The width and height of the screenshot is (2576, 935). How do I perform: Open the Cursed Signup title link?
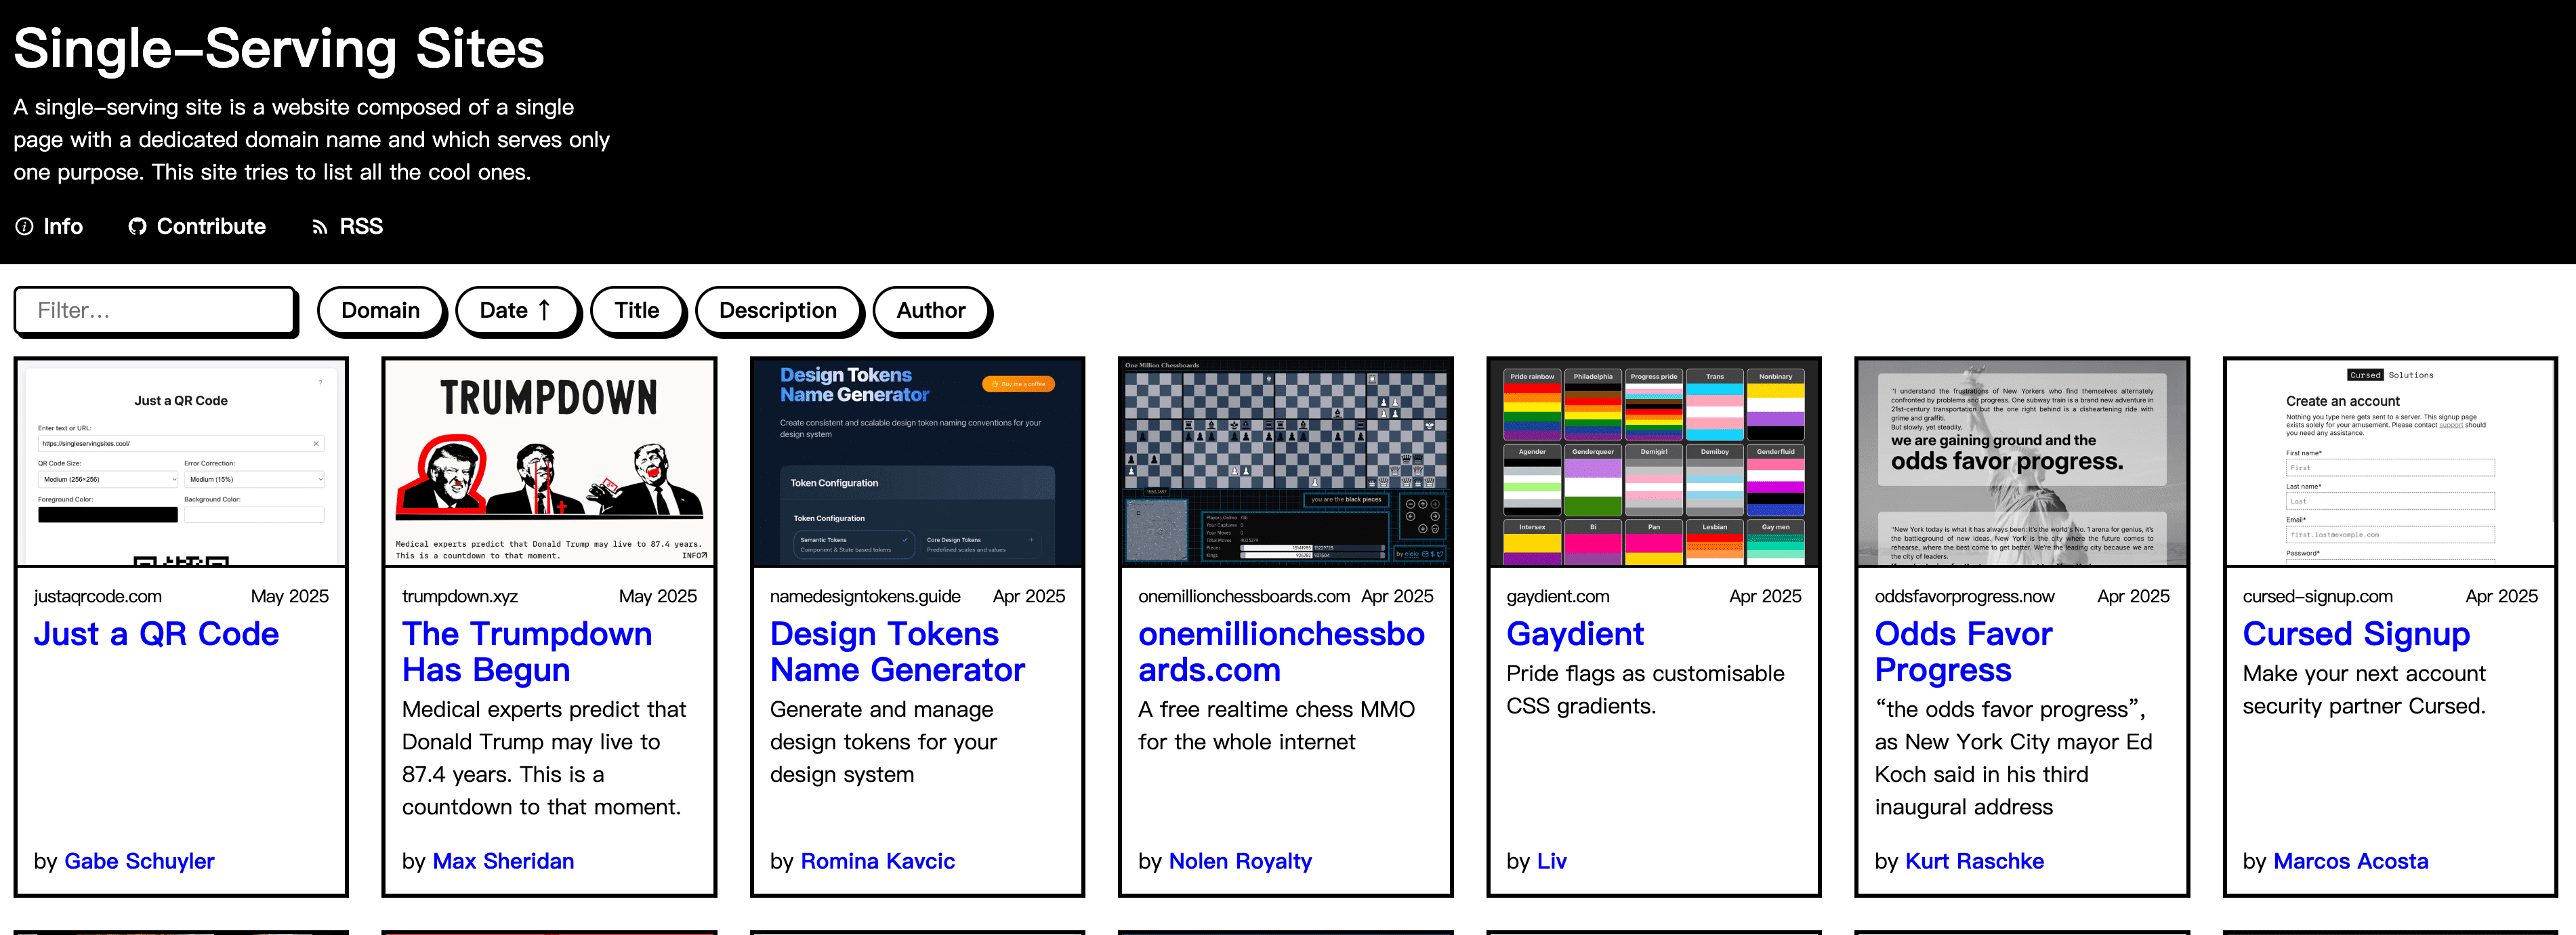[2356, 634]
